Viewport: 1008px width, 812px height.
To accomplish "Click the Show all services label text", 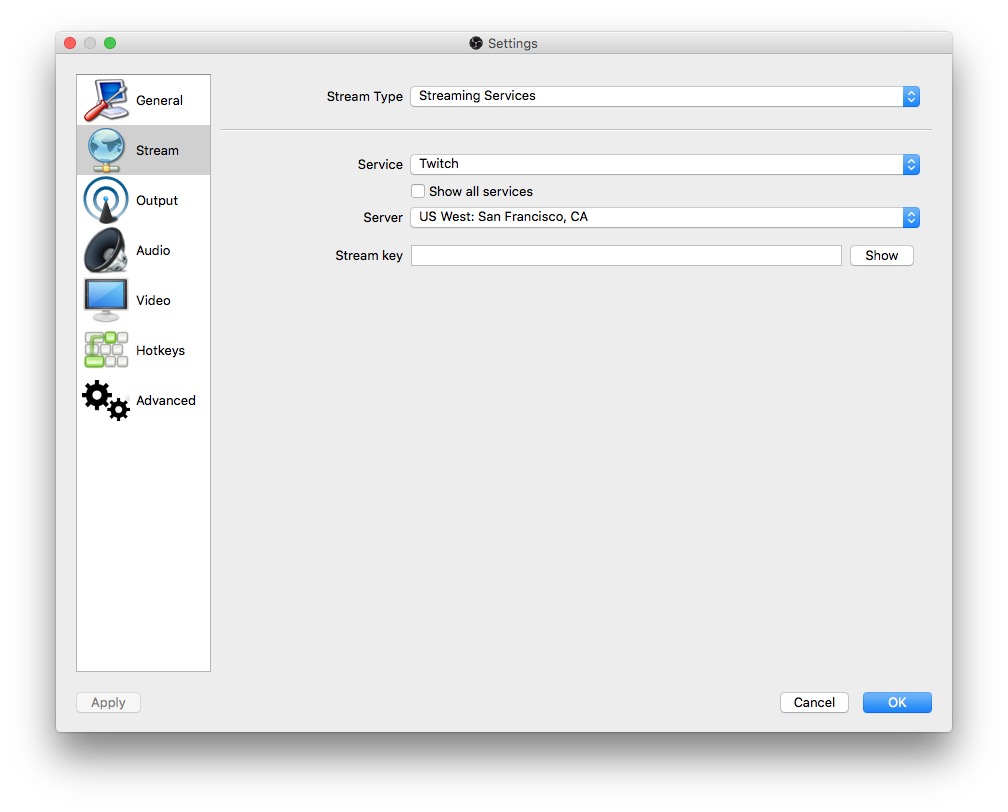I will [481, 192].
